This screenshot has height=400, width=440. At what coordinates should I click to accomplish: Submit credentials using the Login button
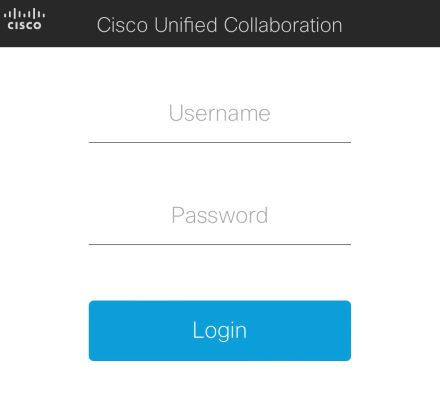coord(220,331)
